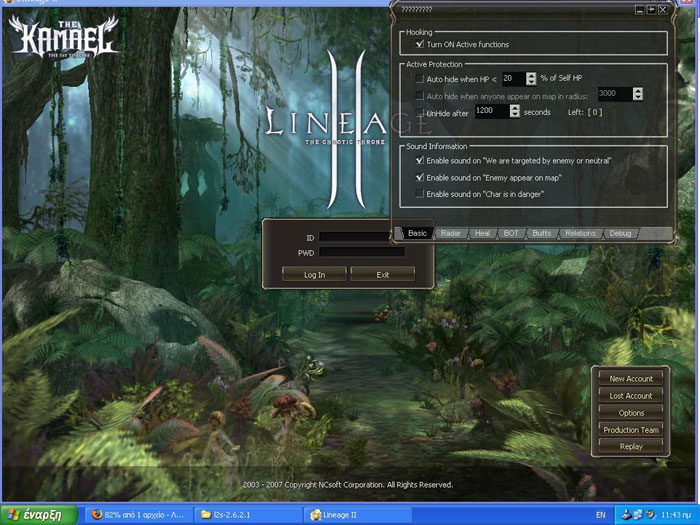The image size is (700, 525).
Task: Click the Exit button on login panel
Action: (383, 274)
